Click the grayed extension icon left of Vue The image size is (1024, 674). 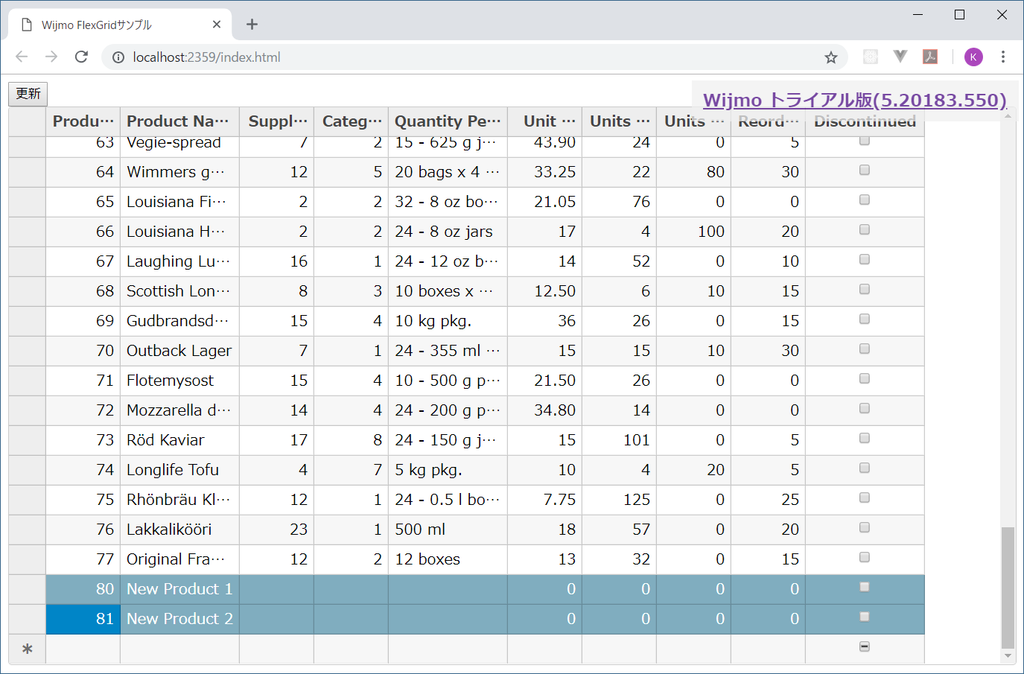coord(870,57)
